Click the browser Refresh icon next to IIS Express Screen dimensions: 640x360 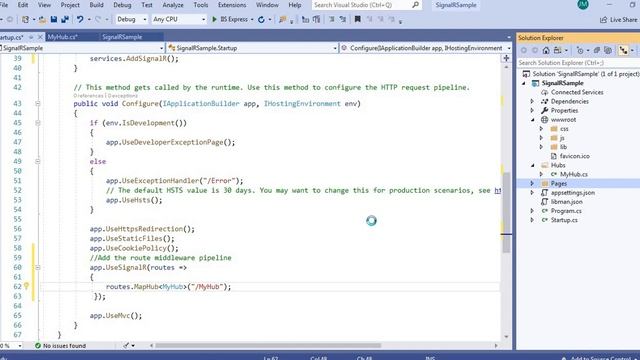point(261,19)
